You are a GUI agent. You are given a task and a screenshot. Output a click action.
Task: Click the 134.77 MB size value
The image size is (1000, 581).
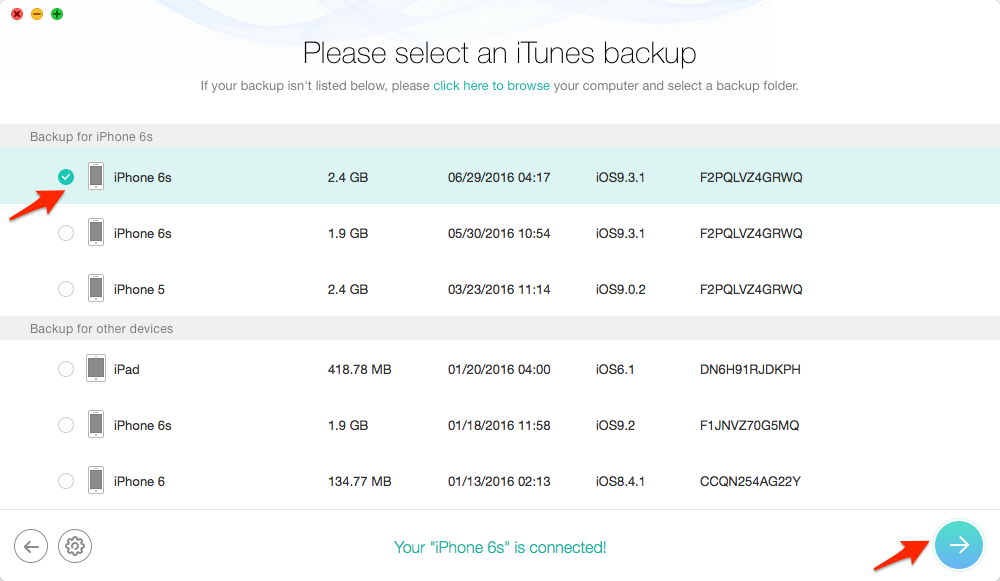(x=360, y=482)
